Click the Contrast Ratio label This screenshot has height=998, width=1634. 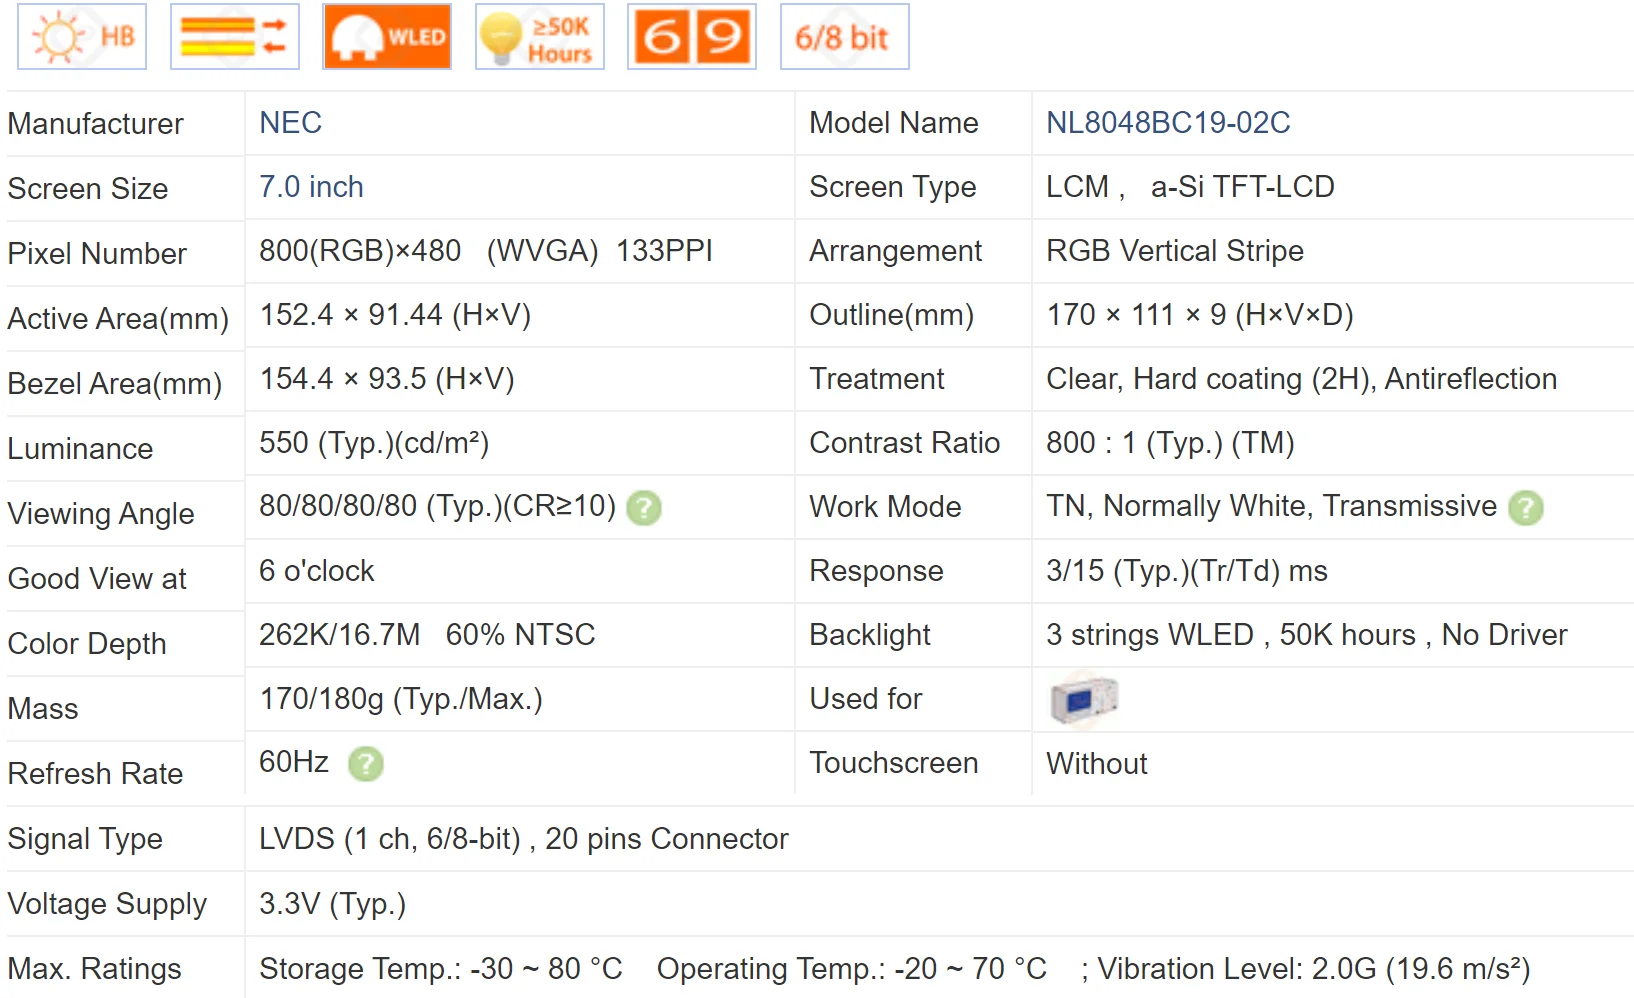click(x=905, y=443)
